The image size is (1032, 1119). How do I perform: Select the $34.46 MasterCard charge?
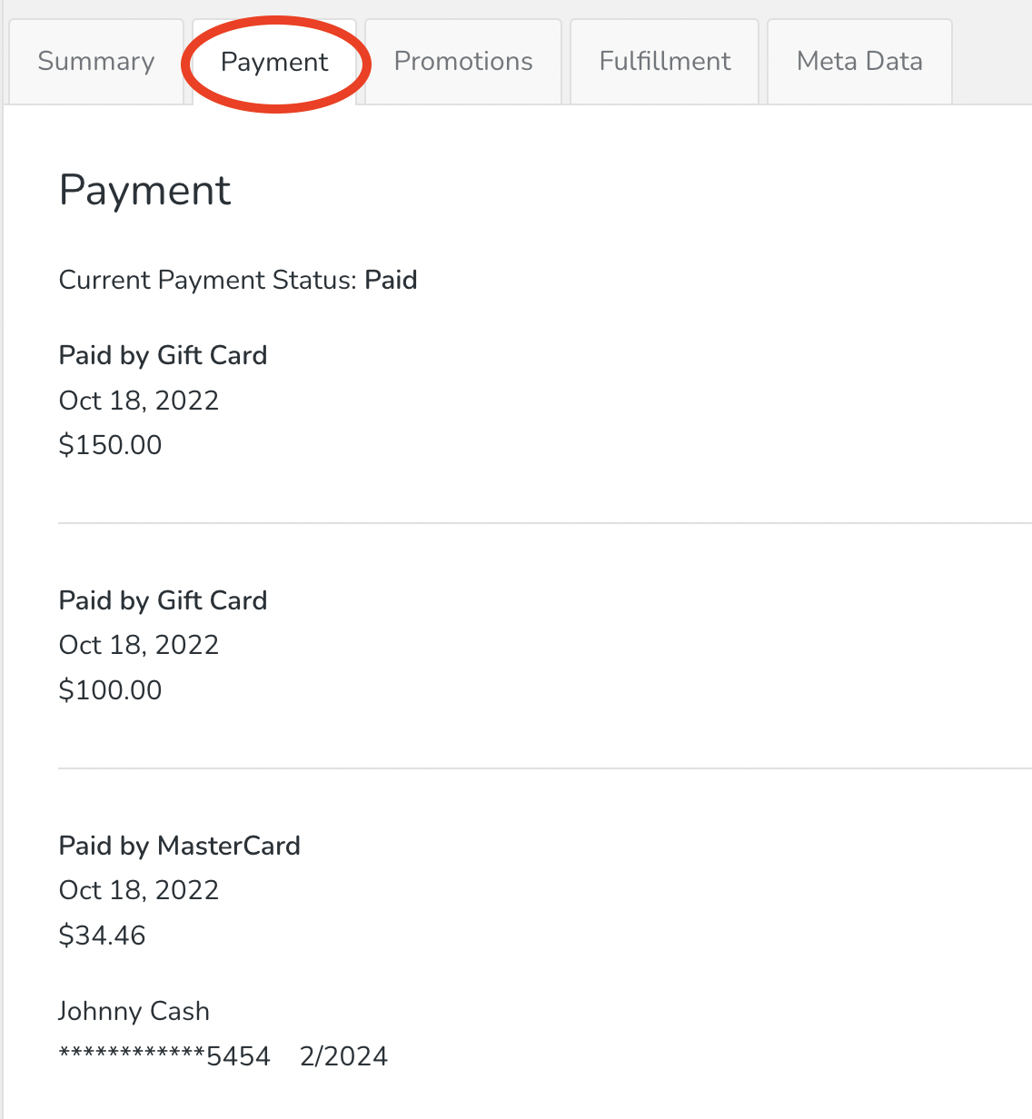[x=101, y=934]
